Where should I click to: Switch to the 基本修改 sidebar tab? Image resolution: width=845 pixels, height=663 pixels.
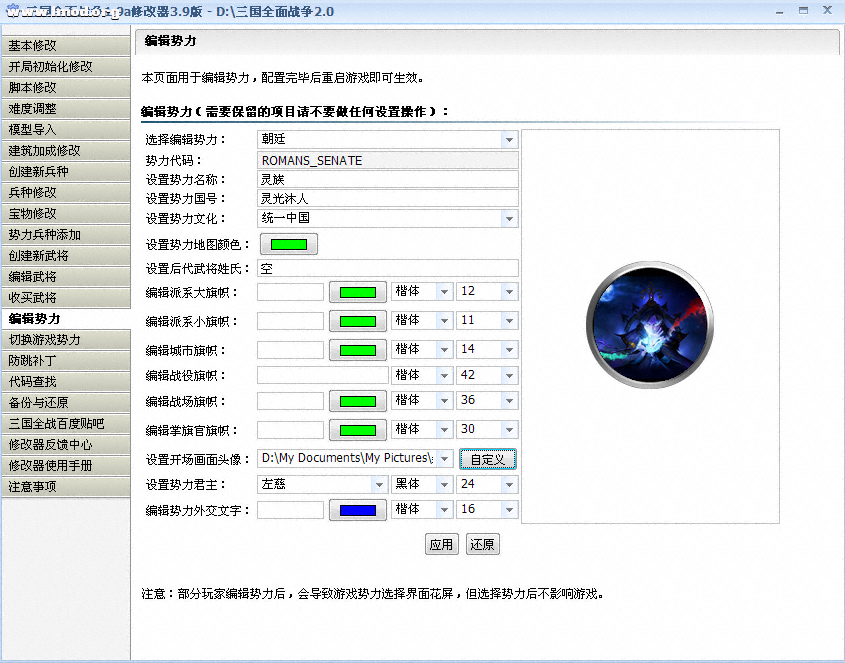pos(65,46)
